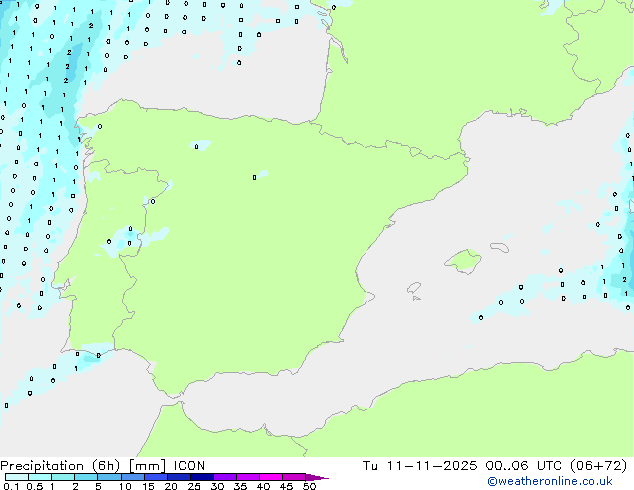Click the legend label '0.5'

coord(35,486)
